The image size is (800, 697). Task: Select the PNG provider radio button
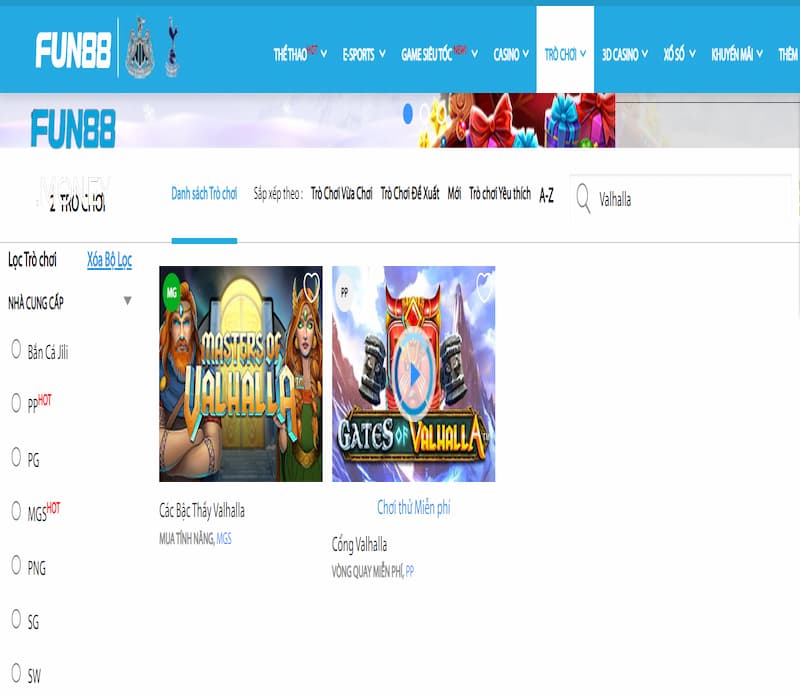point(16,565)
